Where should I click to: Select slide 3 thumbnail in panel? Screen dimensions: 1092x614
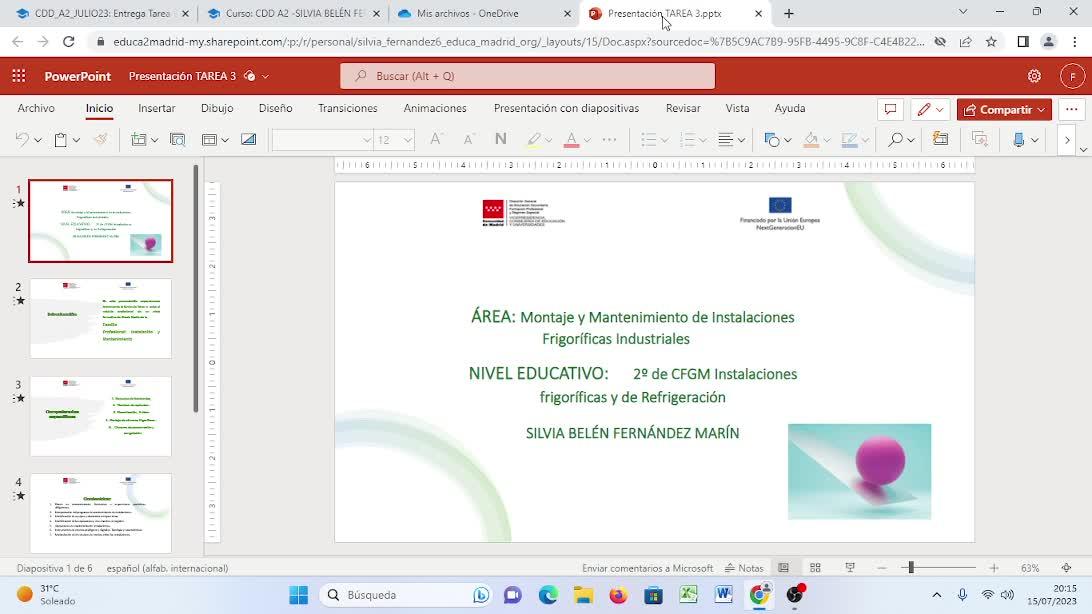(x=100, y=416)
